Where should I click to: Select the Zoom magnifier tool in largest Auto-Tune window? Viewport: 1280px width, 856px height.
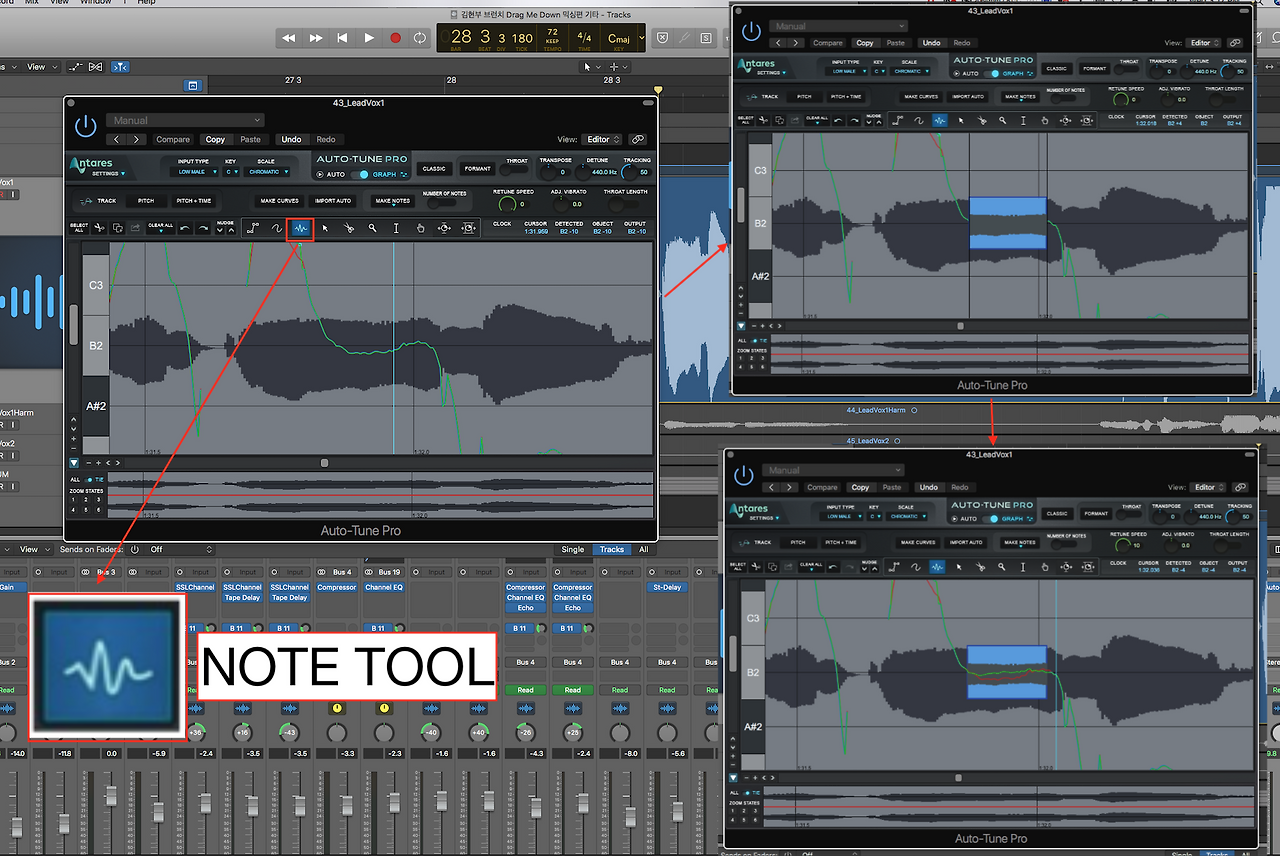pos(373,229)
